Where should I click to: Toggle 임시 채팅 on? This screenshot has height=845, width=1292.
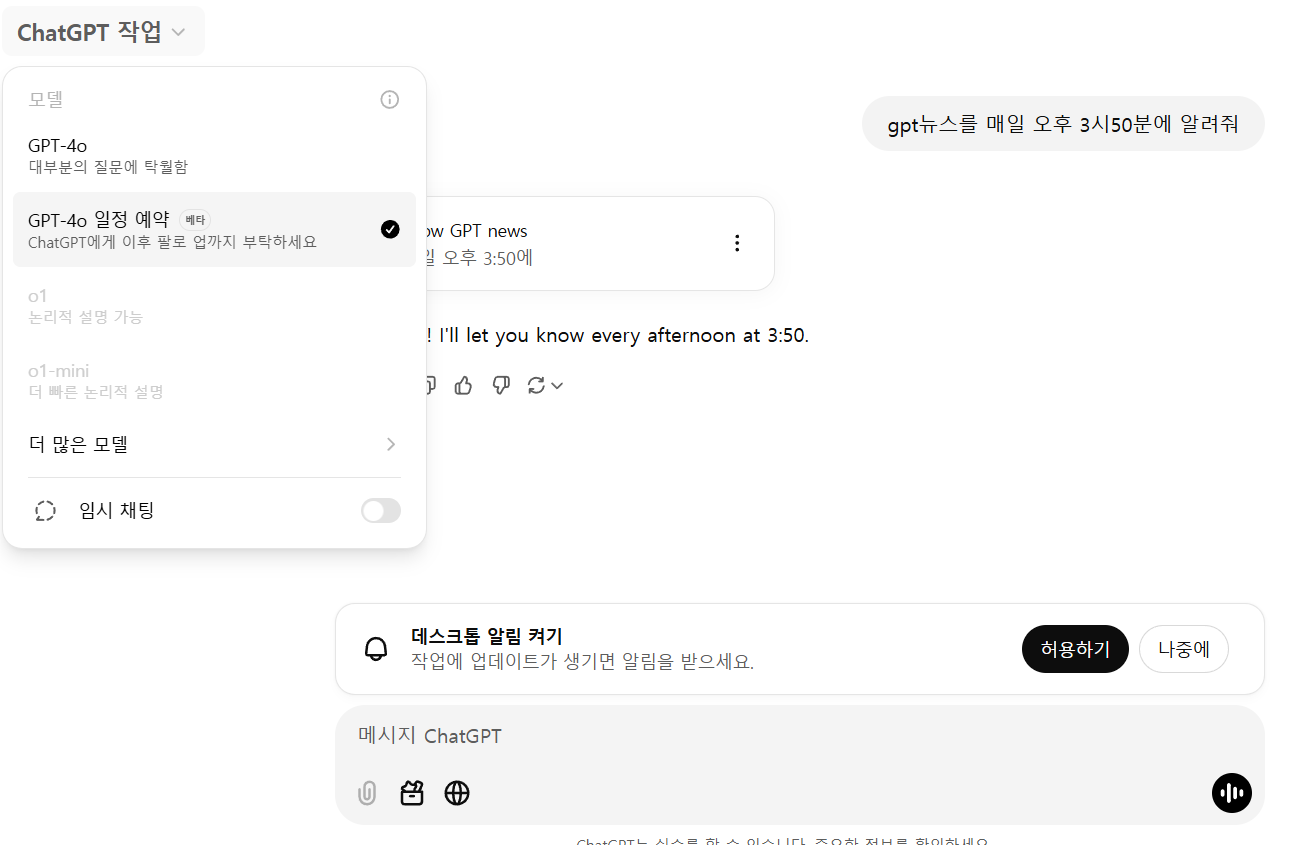380,511
